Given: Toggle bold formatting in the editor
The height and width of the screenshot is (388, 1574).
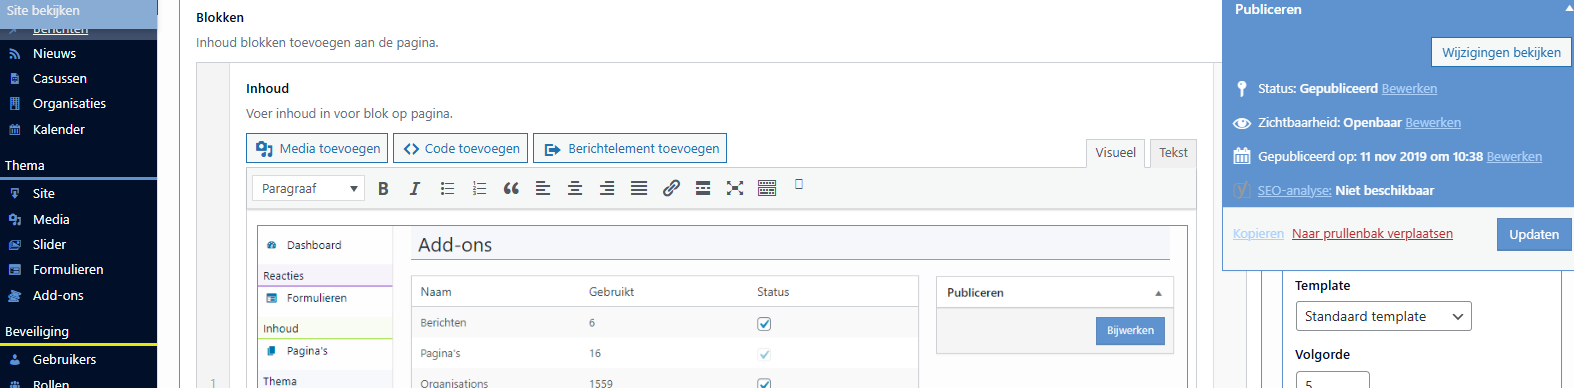Looking at the screenshot, I should (383, 188).
